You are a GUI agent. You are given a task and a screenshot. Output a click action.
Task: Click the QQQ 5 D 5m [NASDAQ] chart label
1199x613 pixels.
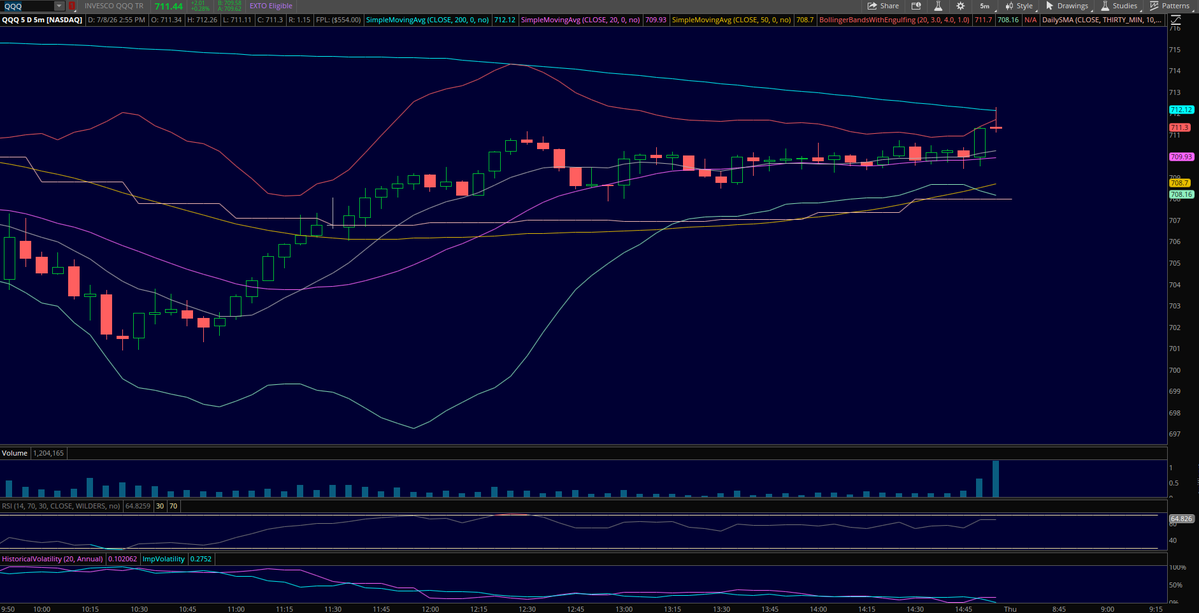click(x=42, y=18)
